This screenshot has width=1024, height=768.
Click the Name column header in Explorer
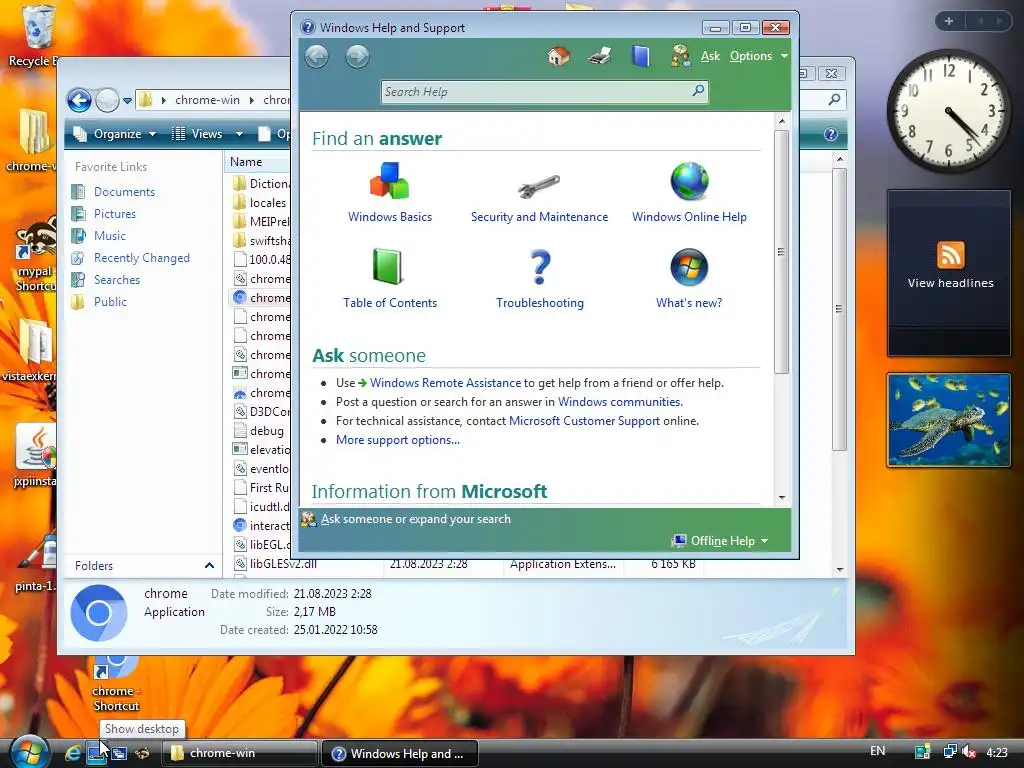click(x=259, y=161)
